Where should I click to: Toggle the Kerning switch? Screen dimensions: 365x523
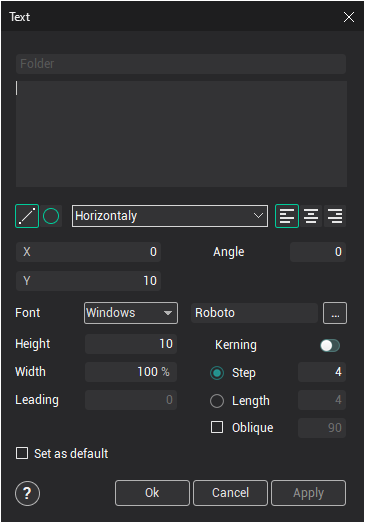click(330, 346)
